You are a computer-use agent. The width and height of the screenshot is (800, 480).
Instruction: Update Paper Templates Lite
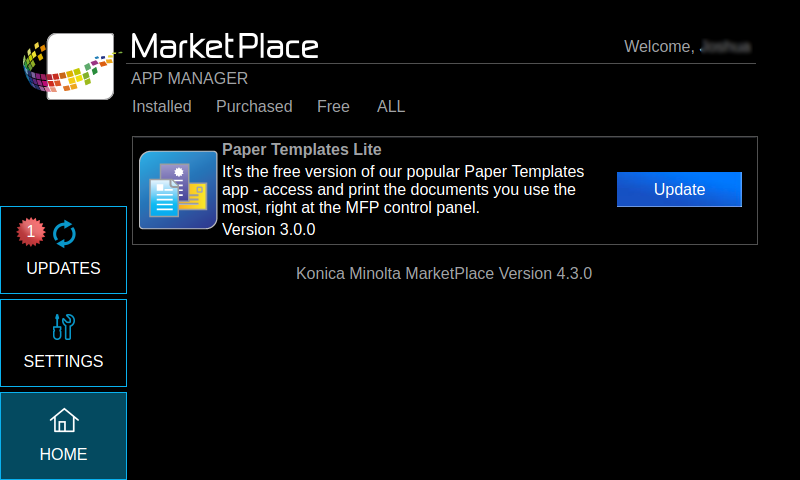coord(679,189)
